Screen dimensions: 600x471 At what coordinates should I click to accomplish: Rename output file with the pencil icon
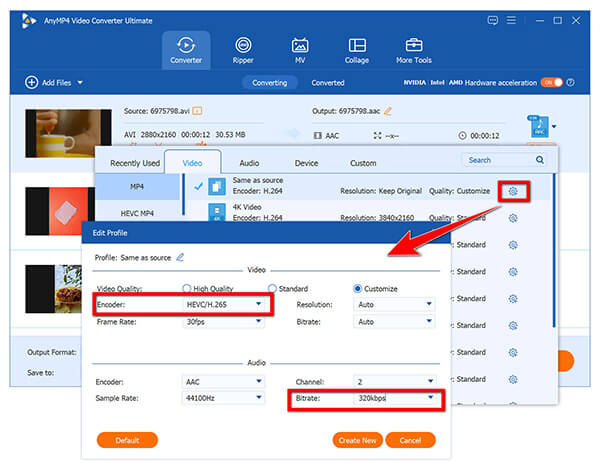click(388, 111)
